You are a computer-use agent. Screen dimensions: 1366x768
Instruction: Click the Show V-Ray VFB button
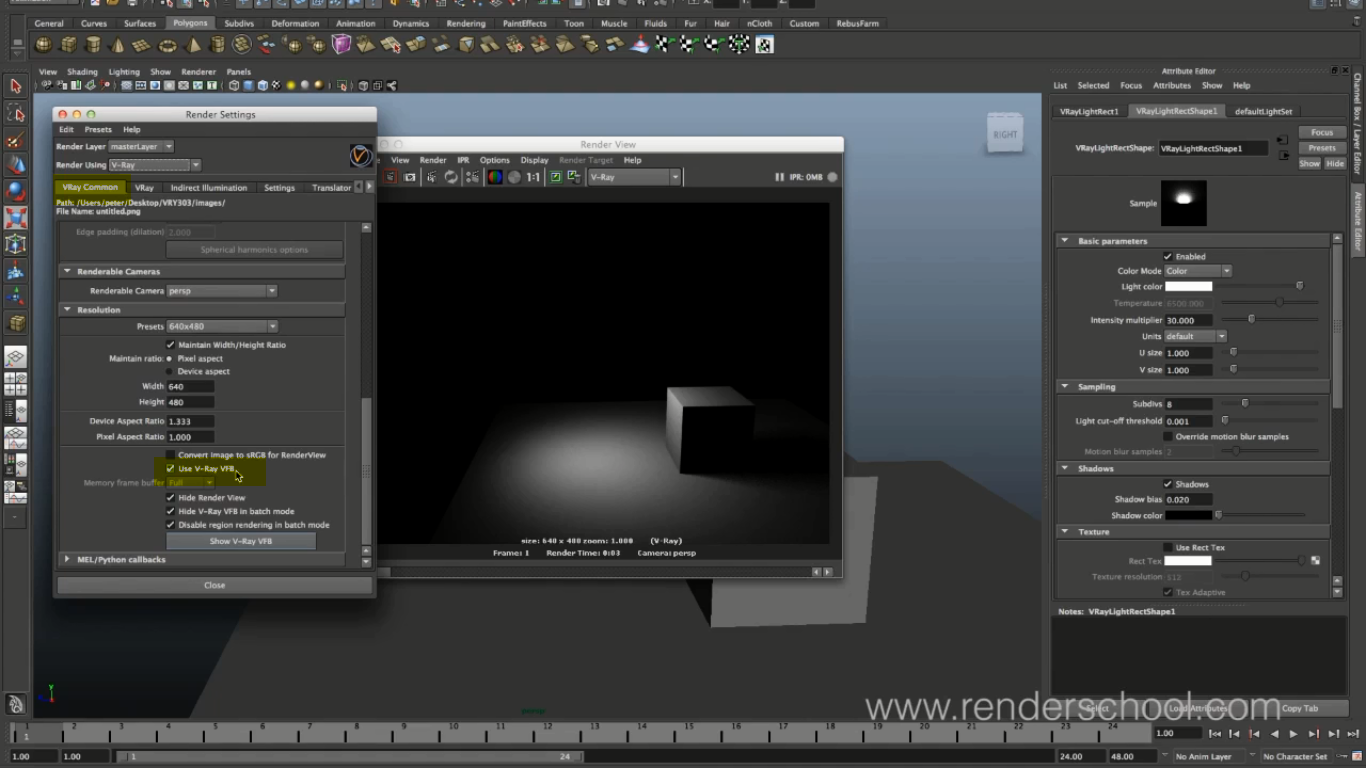240,541
